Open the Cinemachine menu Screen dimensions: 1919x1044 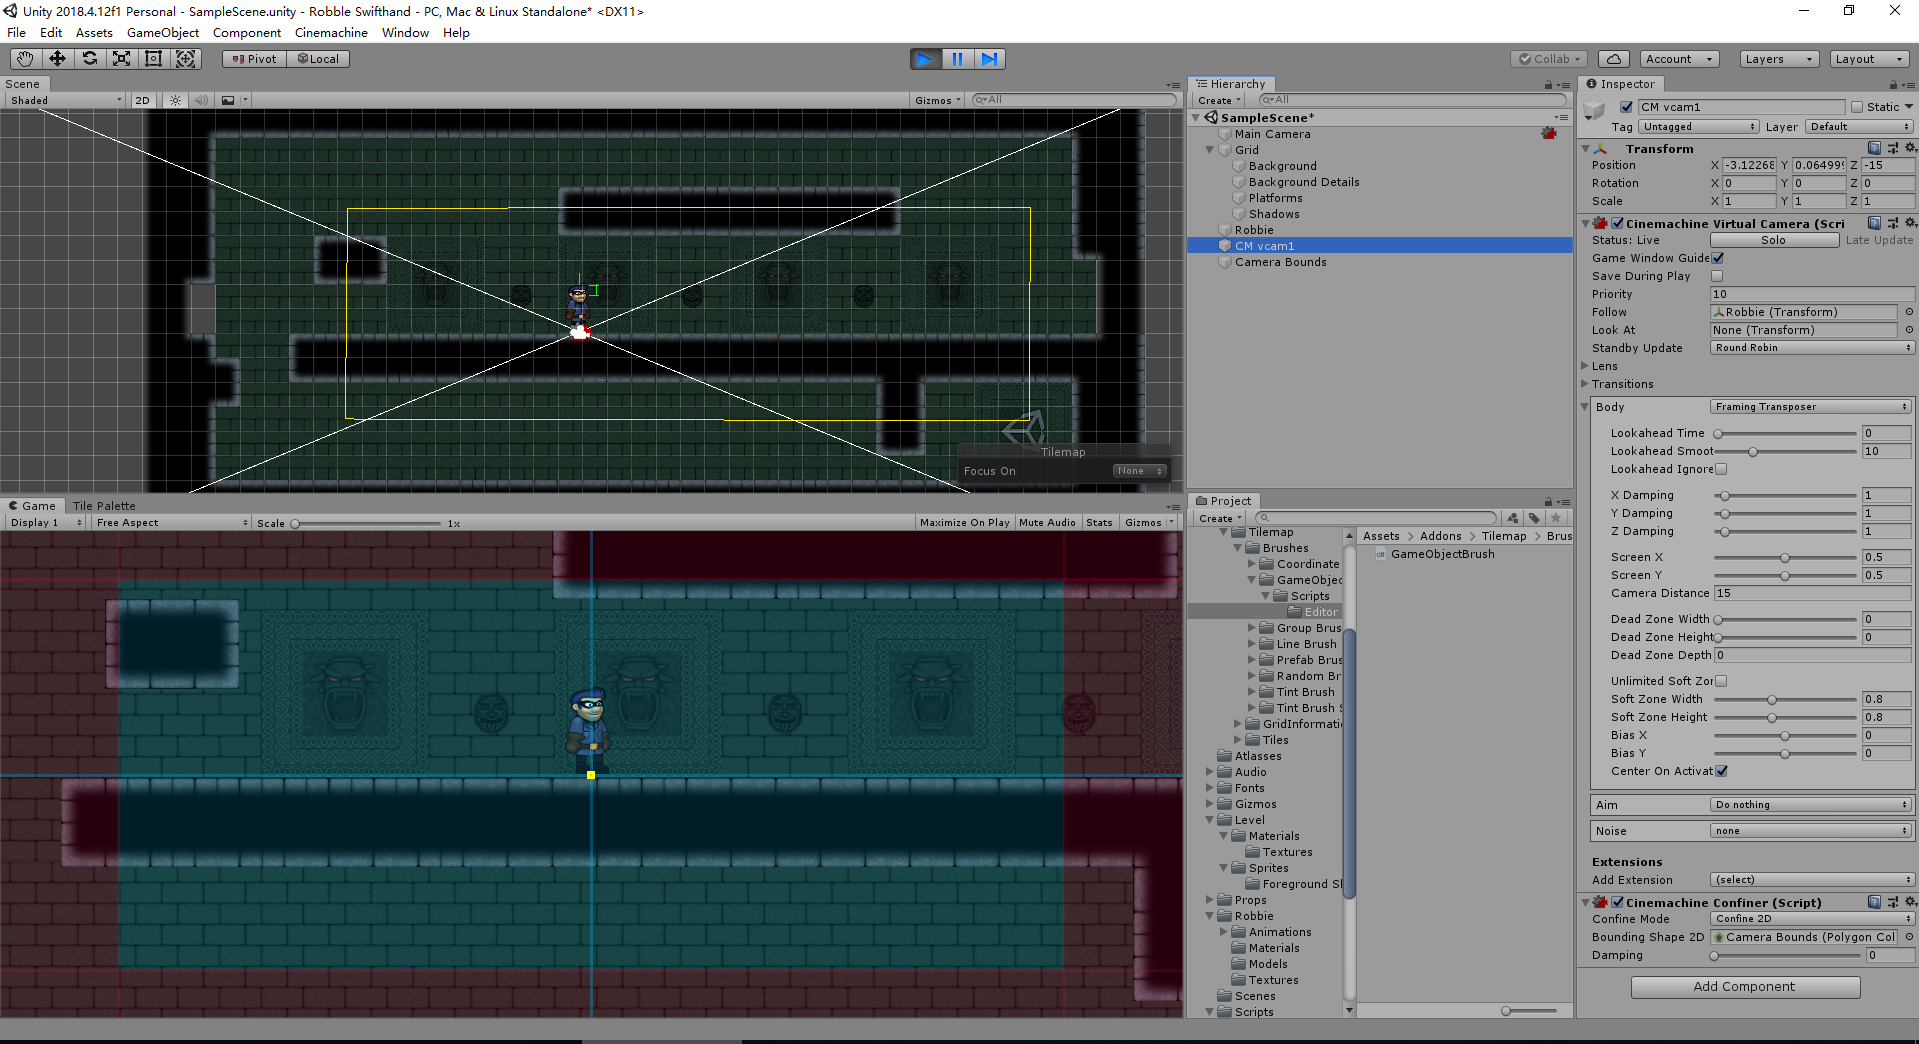tap(331, 33)
